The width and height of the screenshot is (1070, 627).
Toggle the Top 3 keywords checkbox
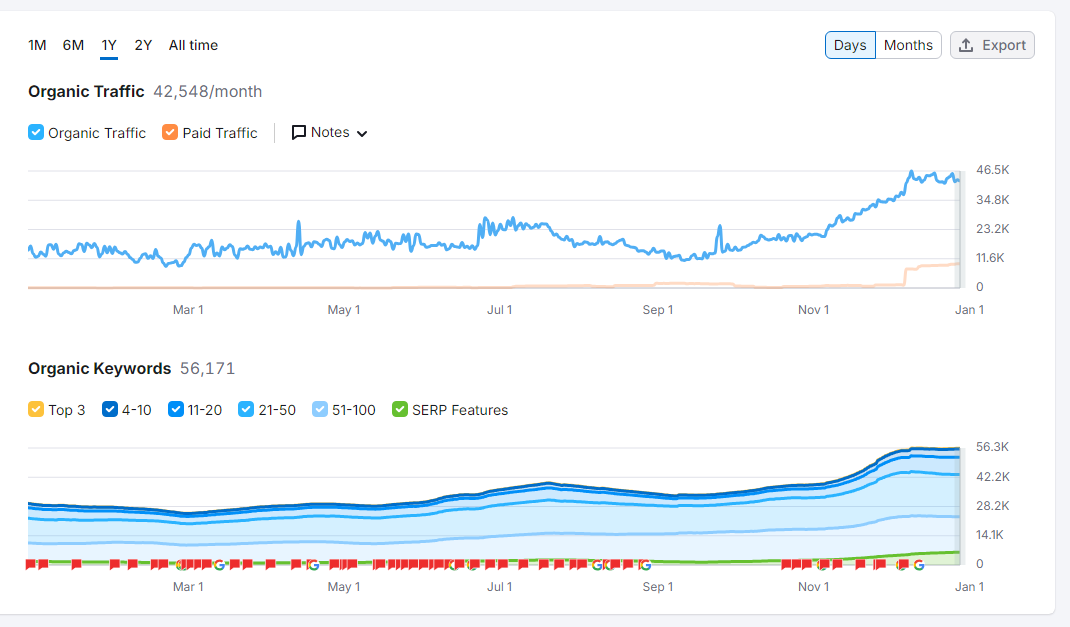coord(36,409)
